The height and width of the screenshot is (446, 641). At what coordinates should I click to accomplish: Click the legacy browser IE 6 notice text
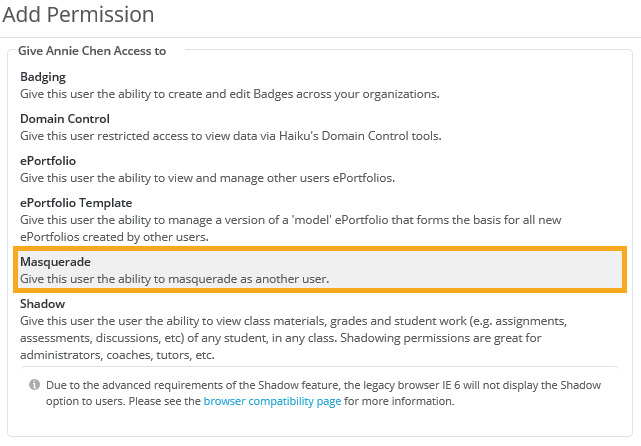(x=300, y=385)
